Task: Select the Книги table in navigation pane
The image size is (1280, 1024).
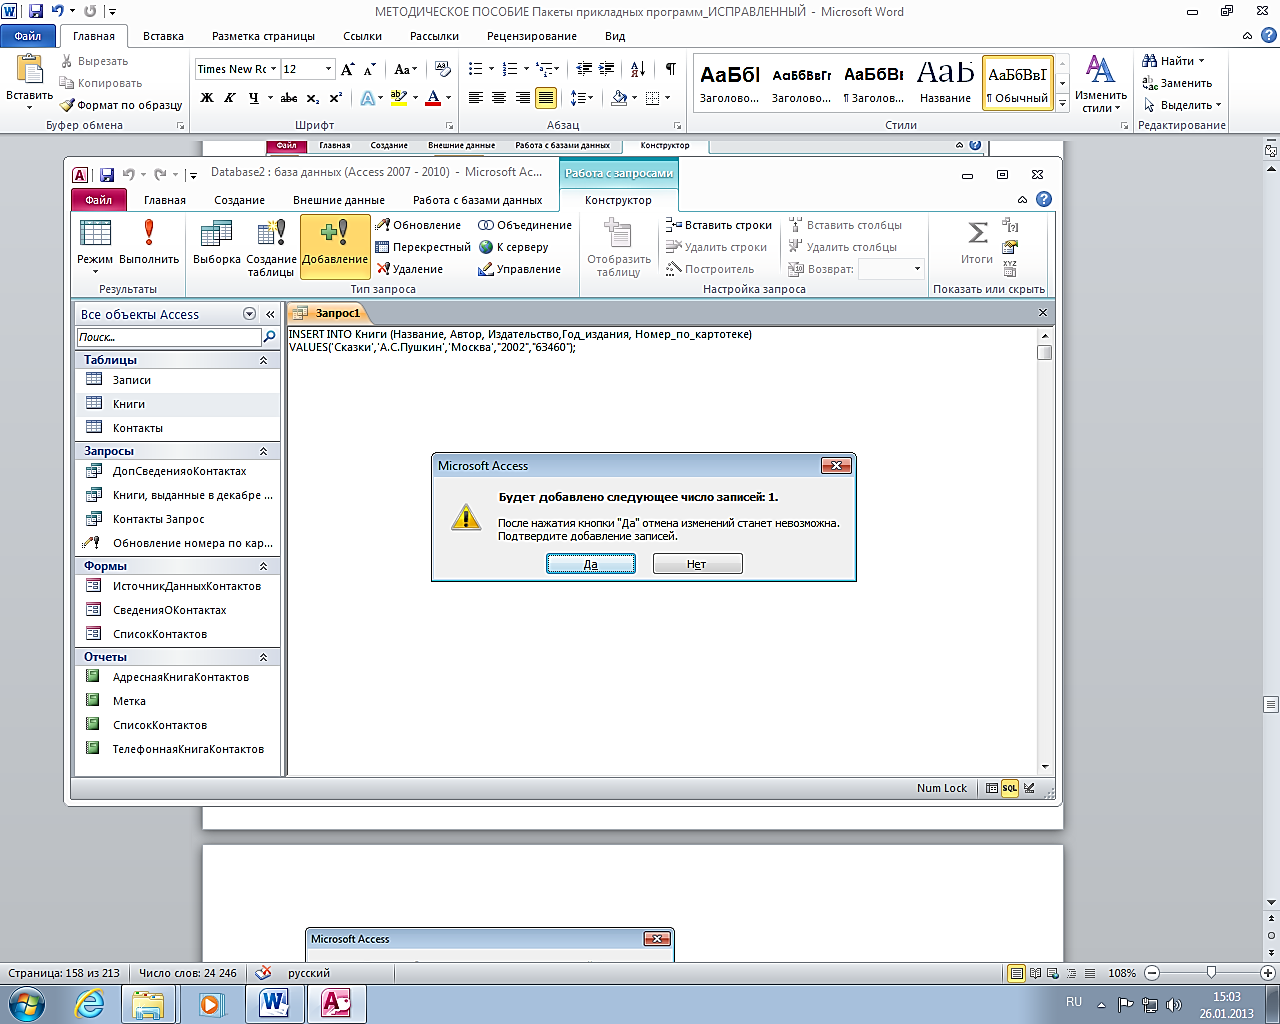Action: click(x=177, y=404)
